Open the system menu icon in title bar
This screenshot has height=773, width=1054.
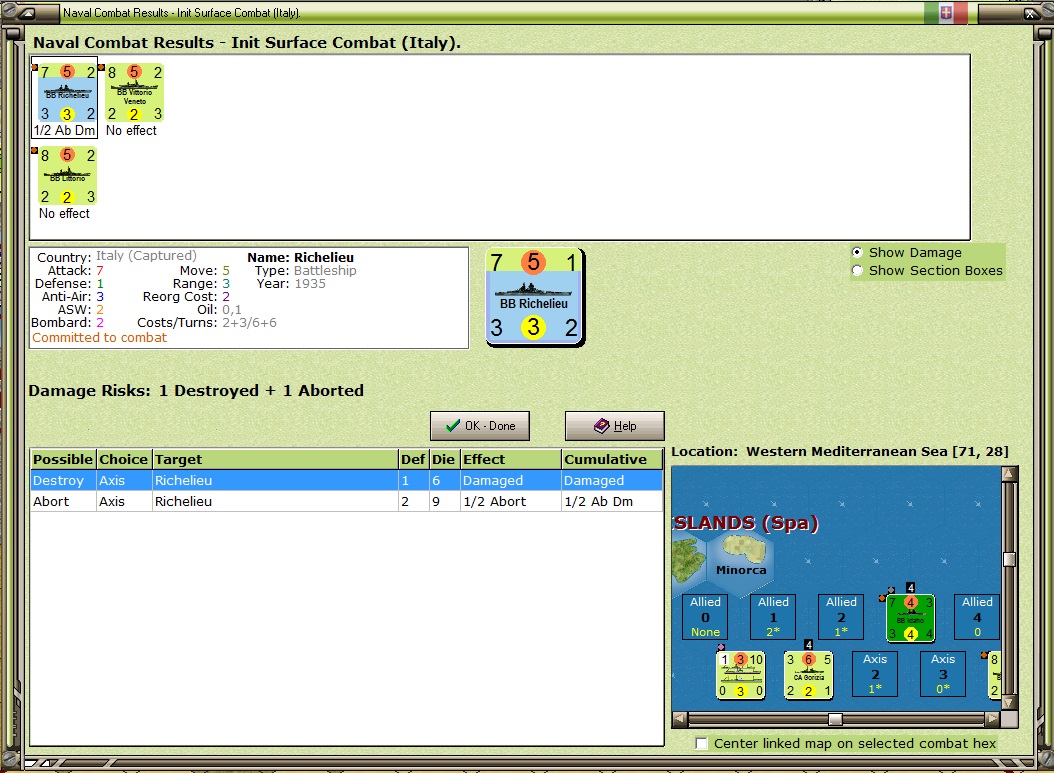pyautogui.click(x=26, y=13)
